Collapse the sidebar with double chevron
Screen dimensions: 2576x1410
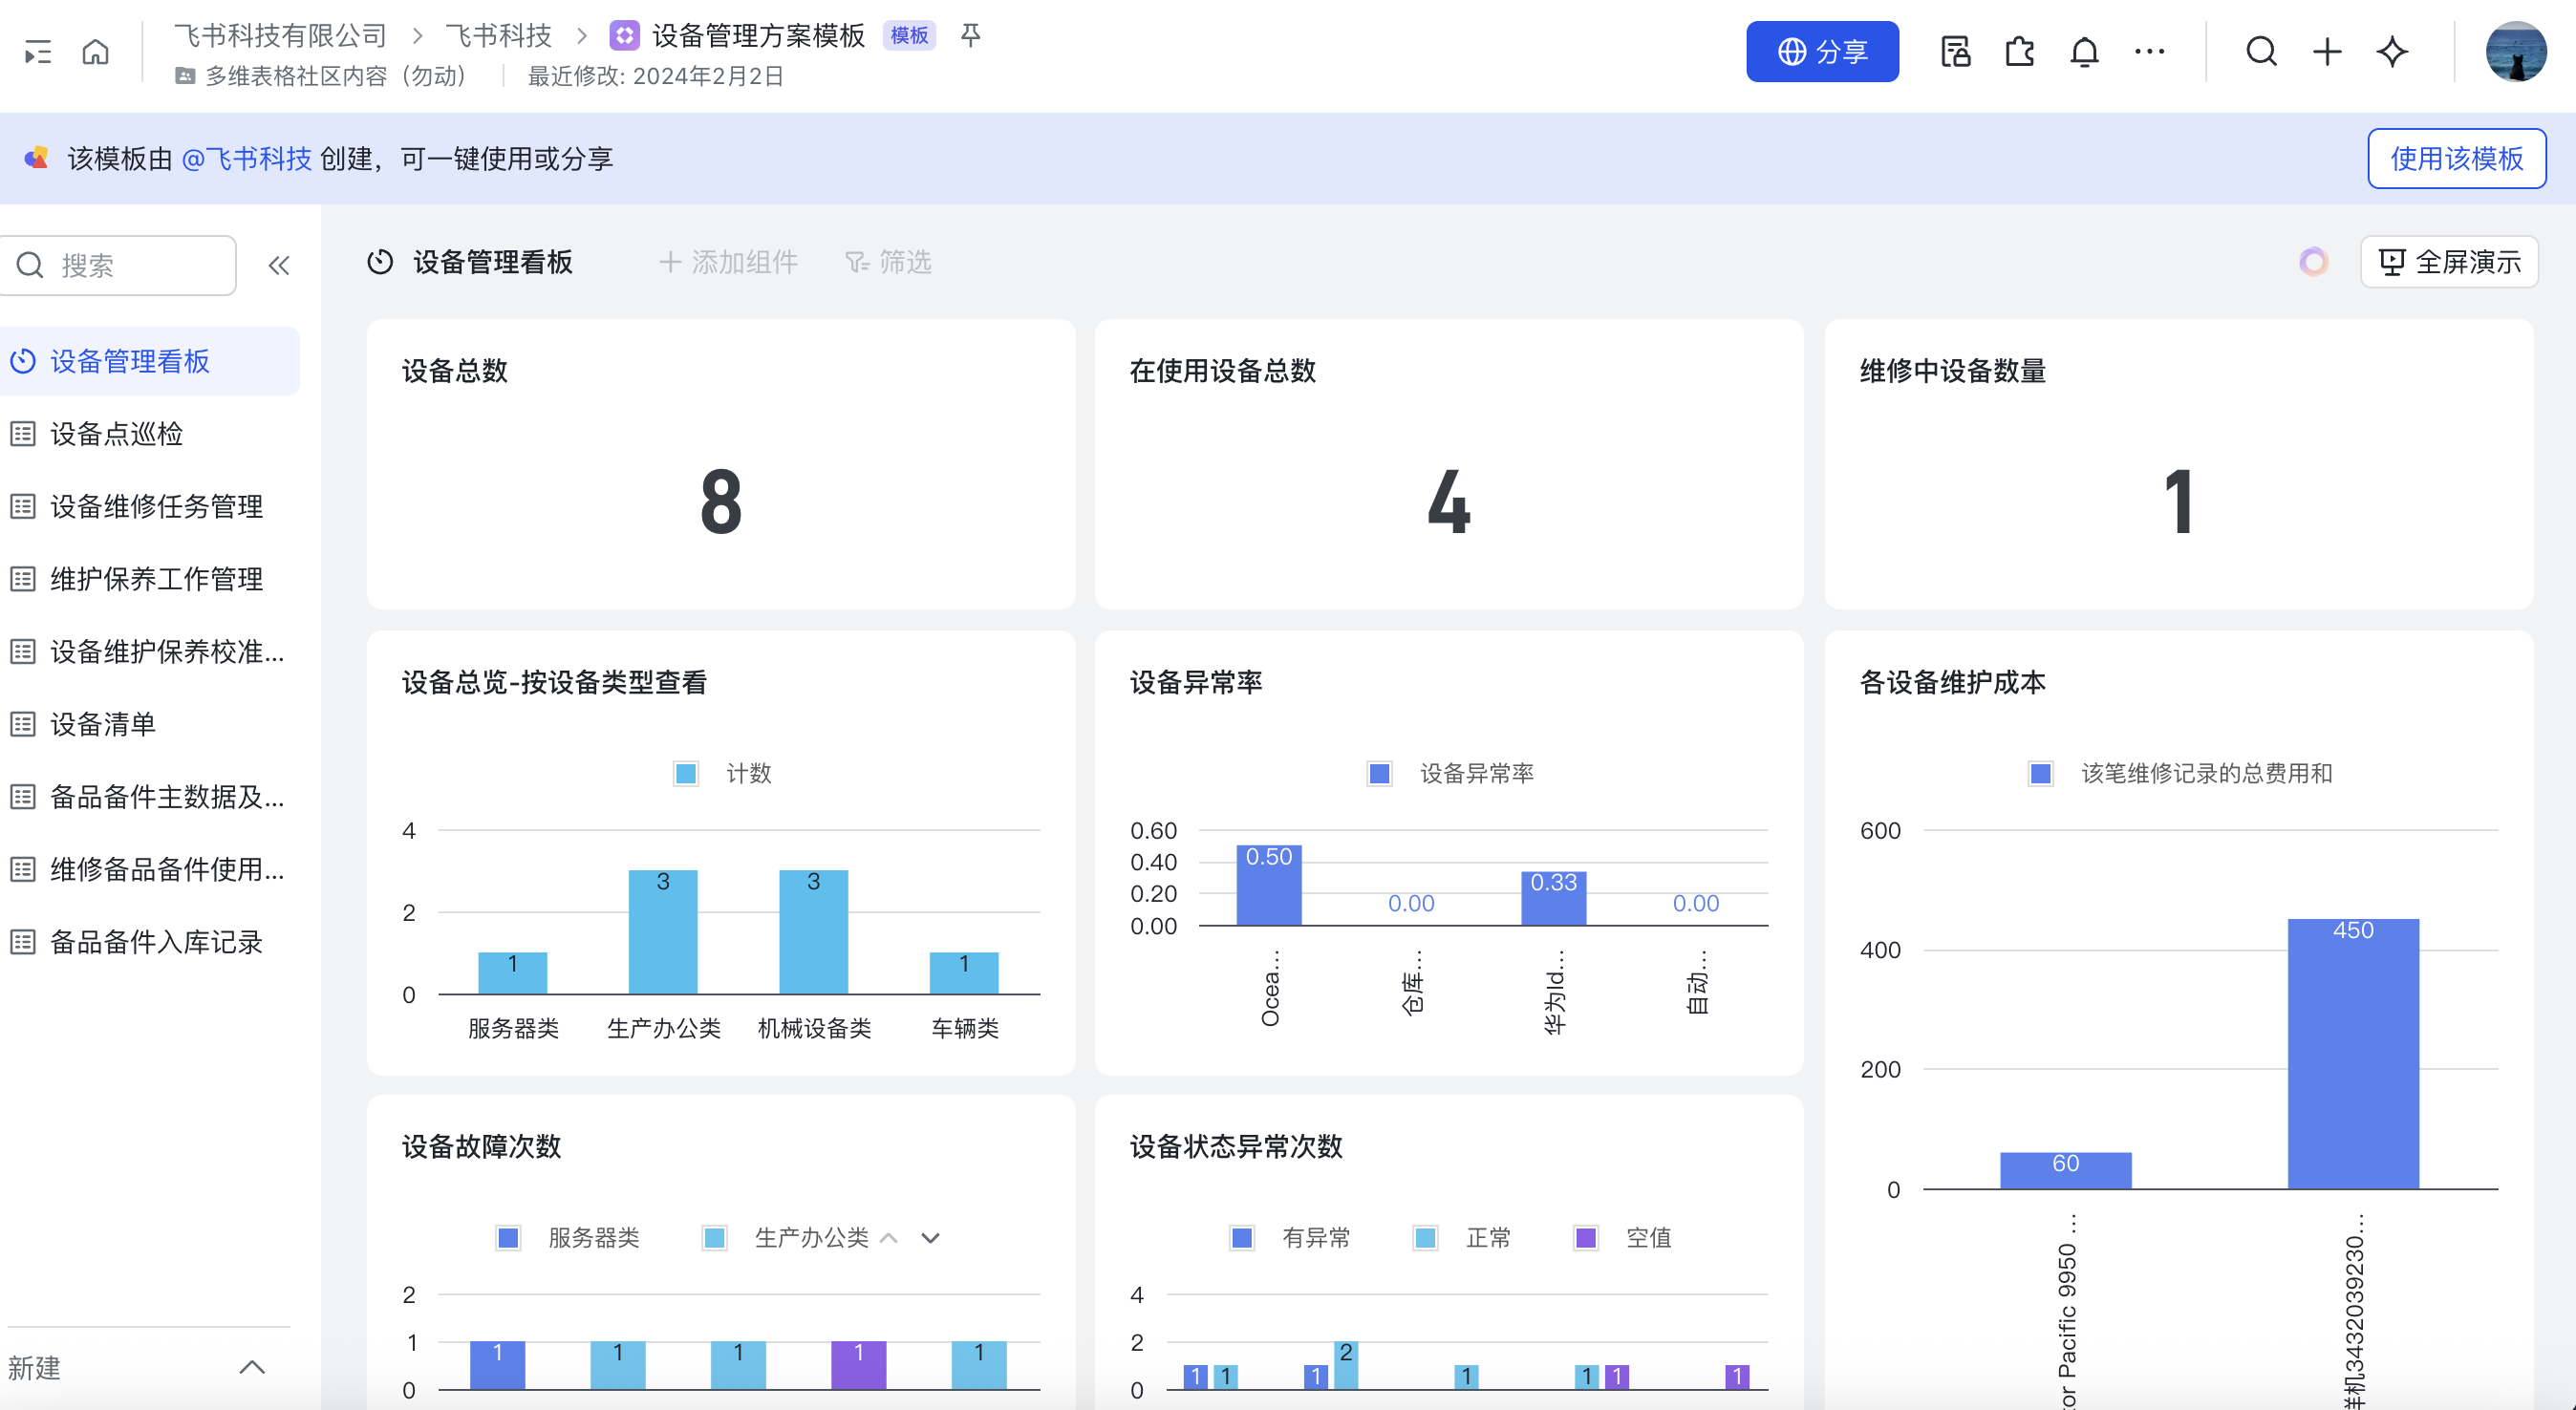(279, 265)
